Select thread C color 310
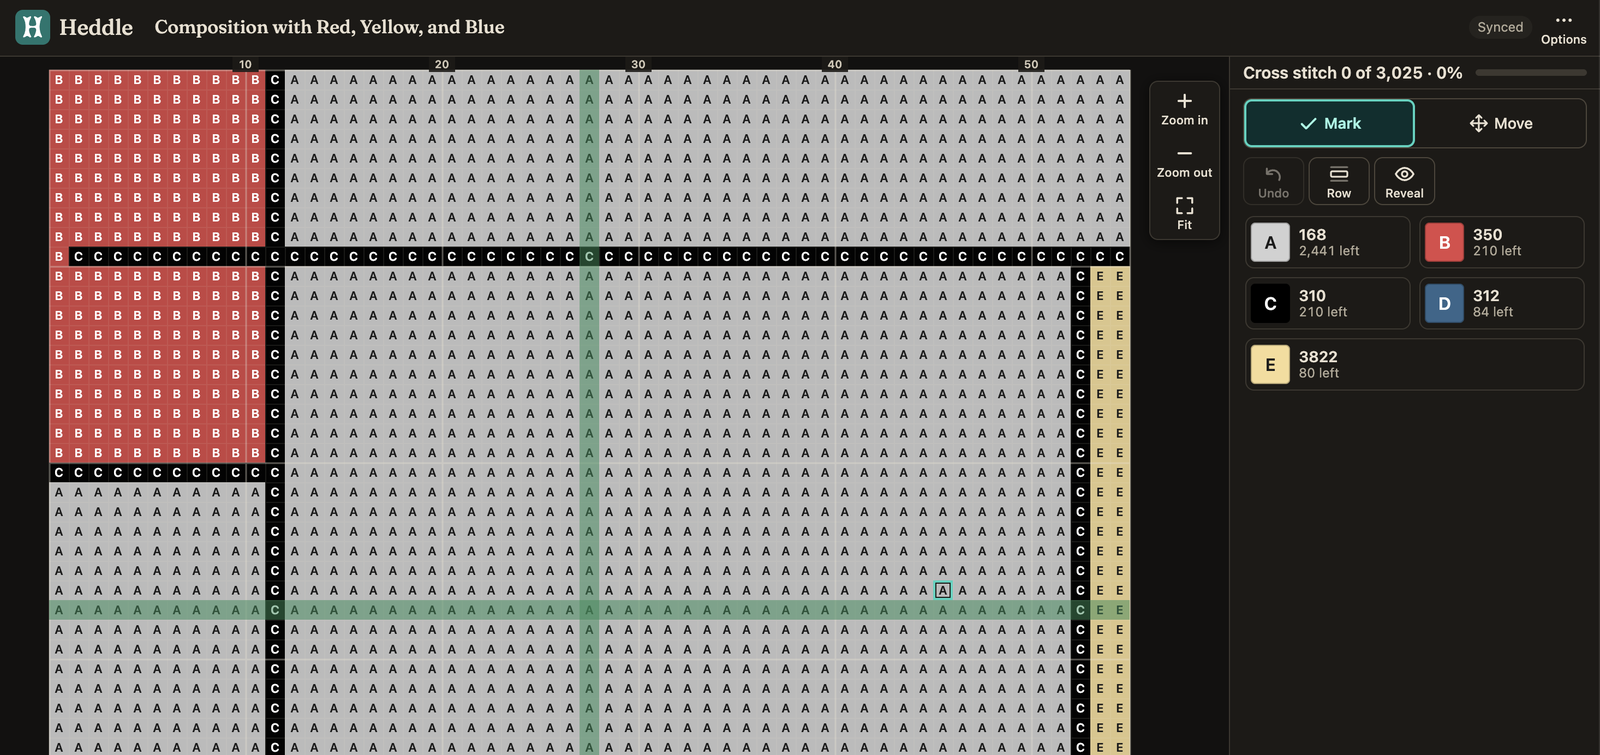The height and width of the screenshot is (755, 1600). 1327,303
